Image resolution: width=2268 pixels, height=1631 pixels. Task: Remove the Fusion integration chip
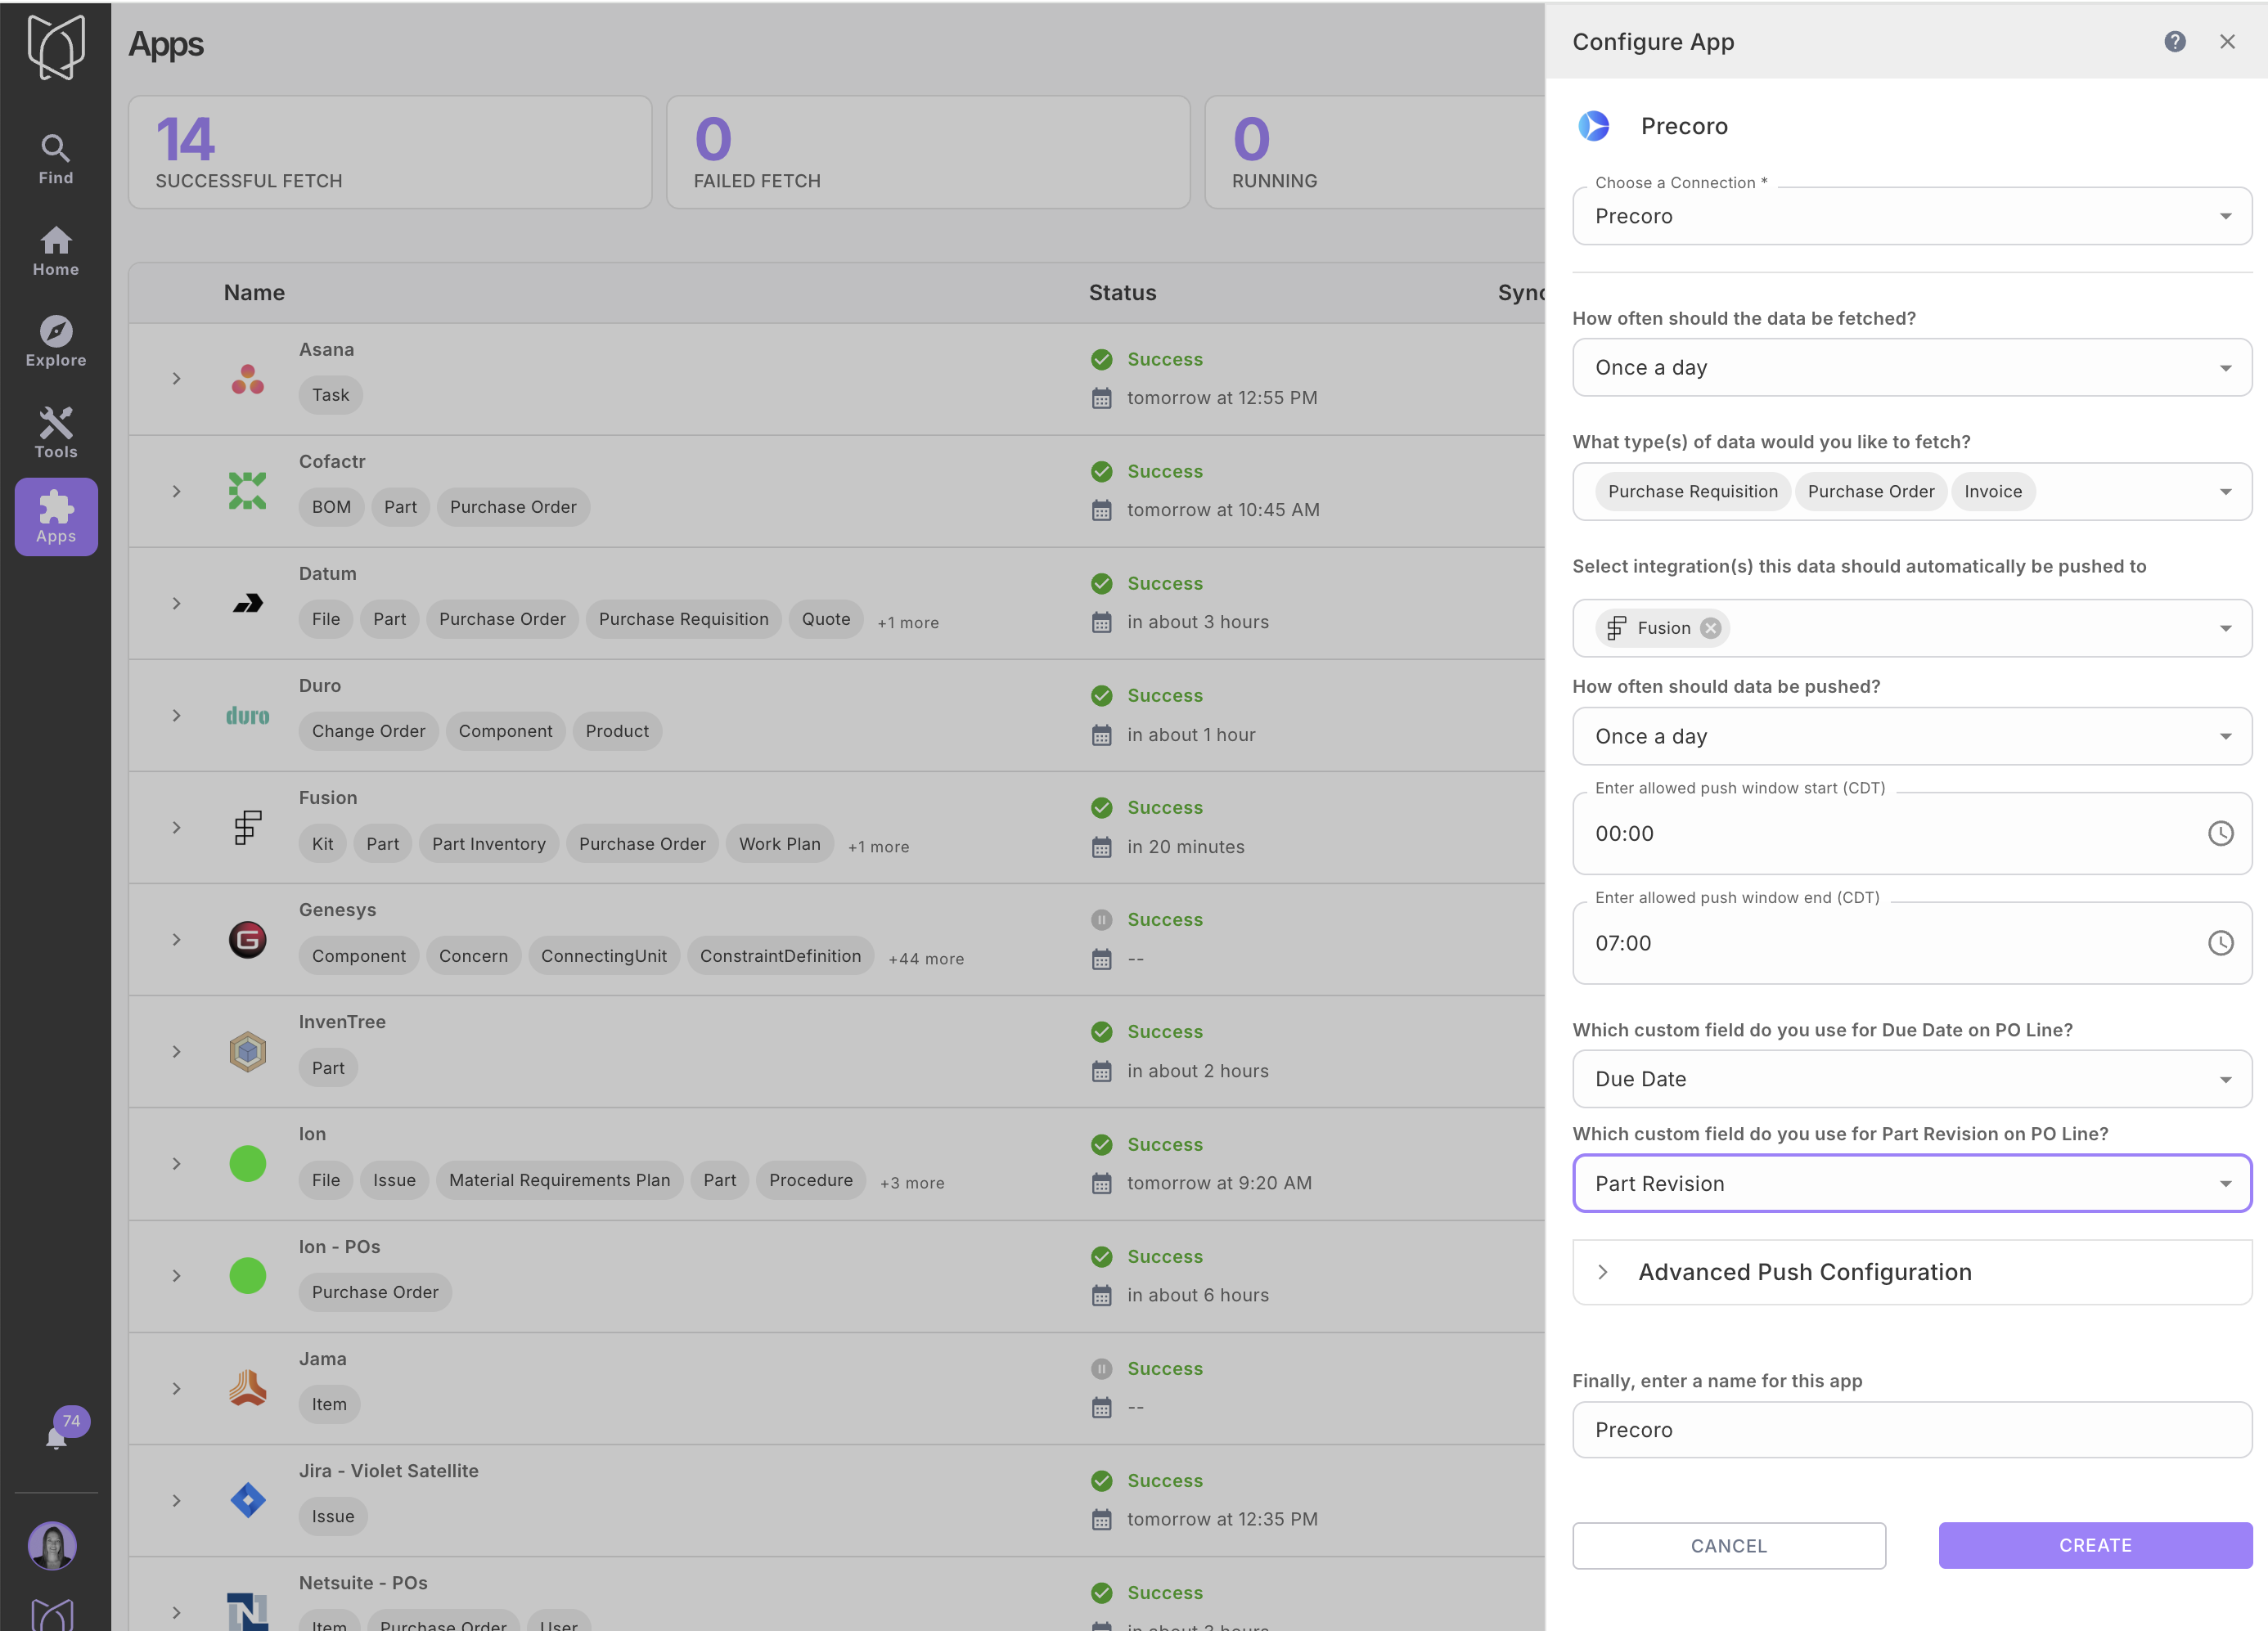coord(1711,628)
